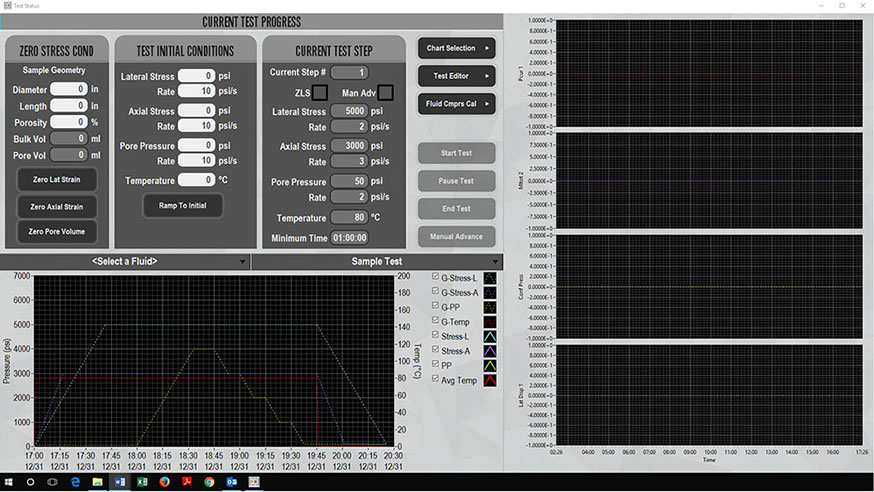Open the Test Editor menu

(x=457, y=76)
